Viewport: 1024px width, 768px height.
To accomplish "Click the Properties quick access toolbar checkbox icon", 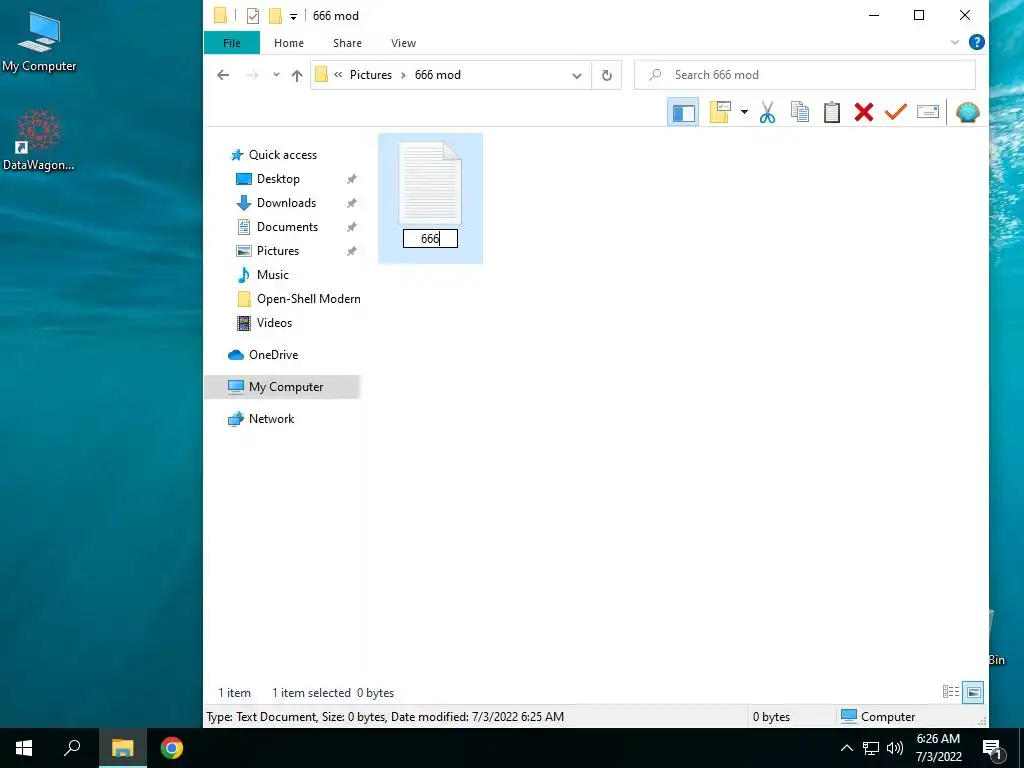I will pos(253,16).
